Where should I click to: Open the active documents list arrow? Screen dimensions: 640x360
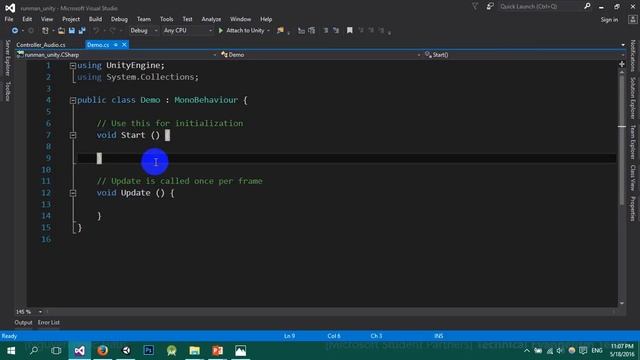click(x=623, y=45)
